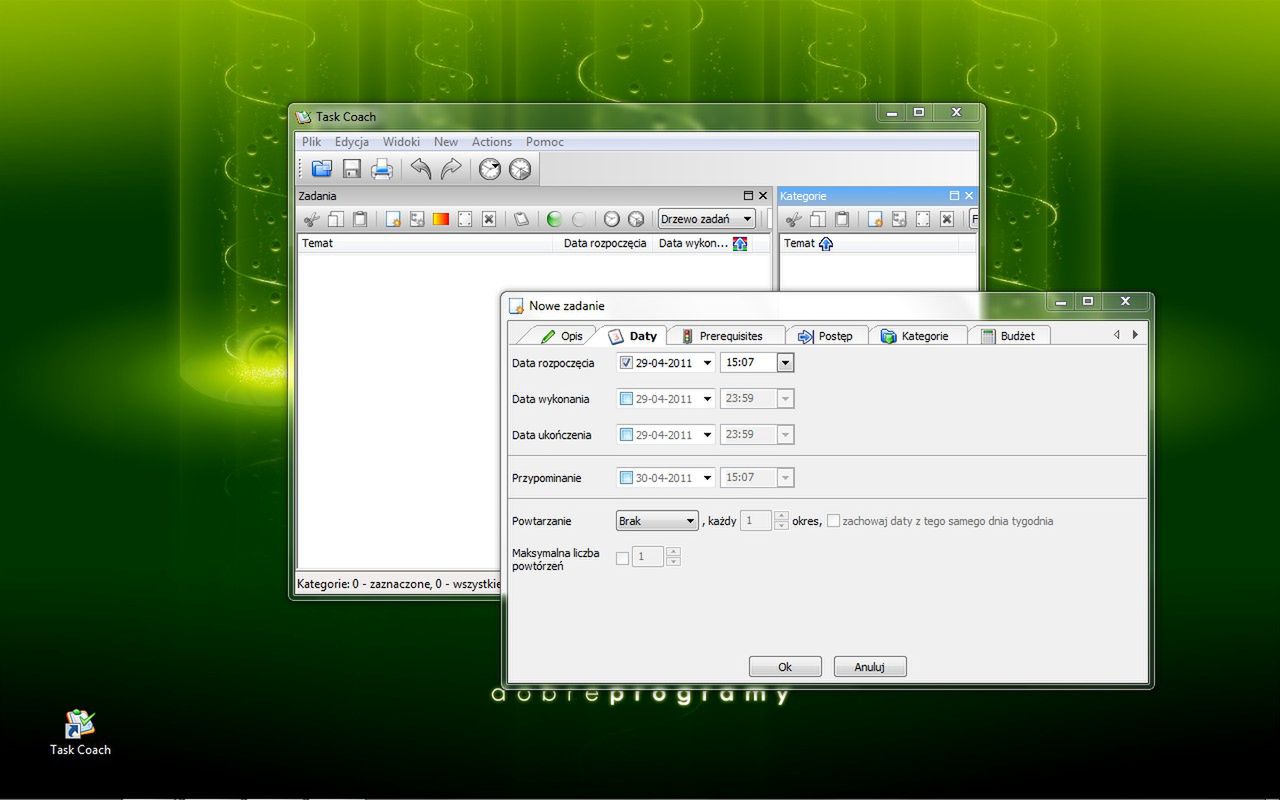Image resolution: width=1280 pixels, height=800 pixels.
Task: Start tracking clock in Zadania toolbar
Action: point(611,219)
